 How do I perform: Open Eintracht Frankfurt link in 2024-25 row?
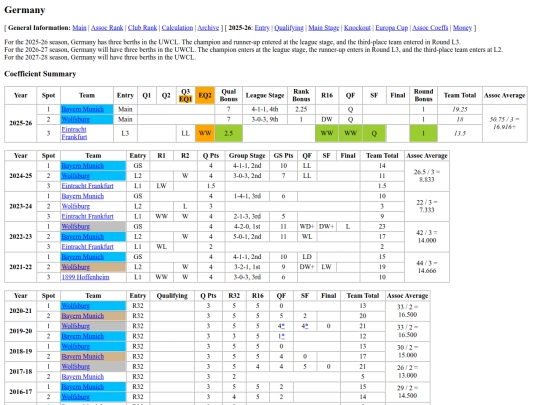tap(87, 186)
